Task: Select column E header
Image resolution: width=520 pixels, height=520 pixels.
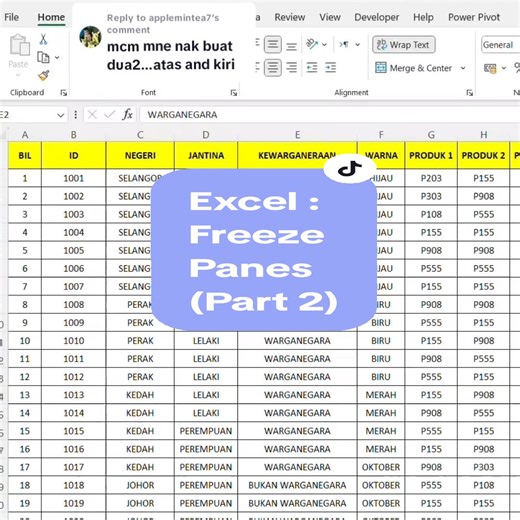Action: click(297, 135)
